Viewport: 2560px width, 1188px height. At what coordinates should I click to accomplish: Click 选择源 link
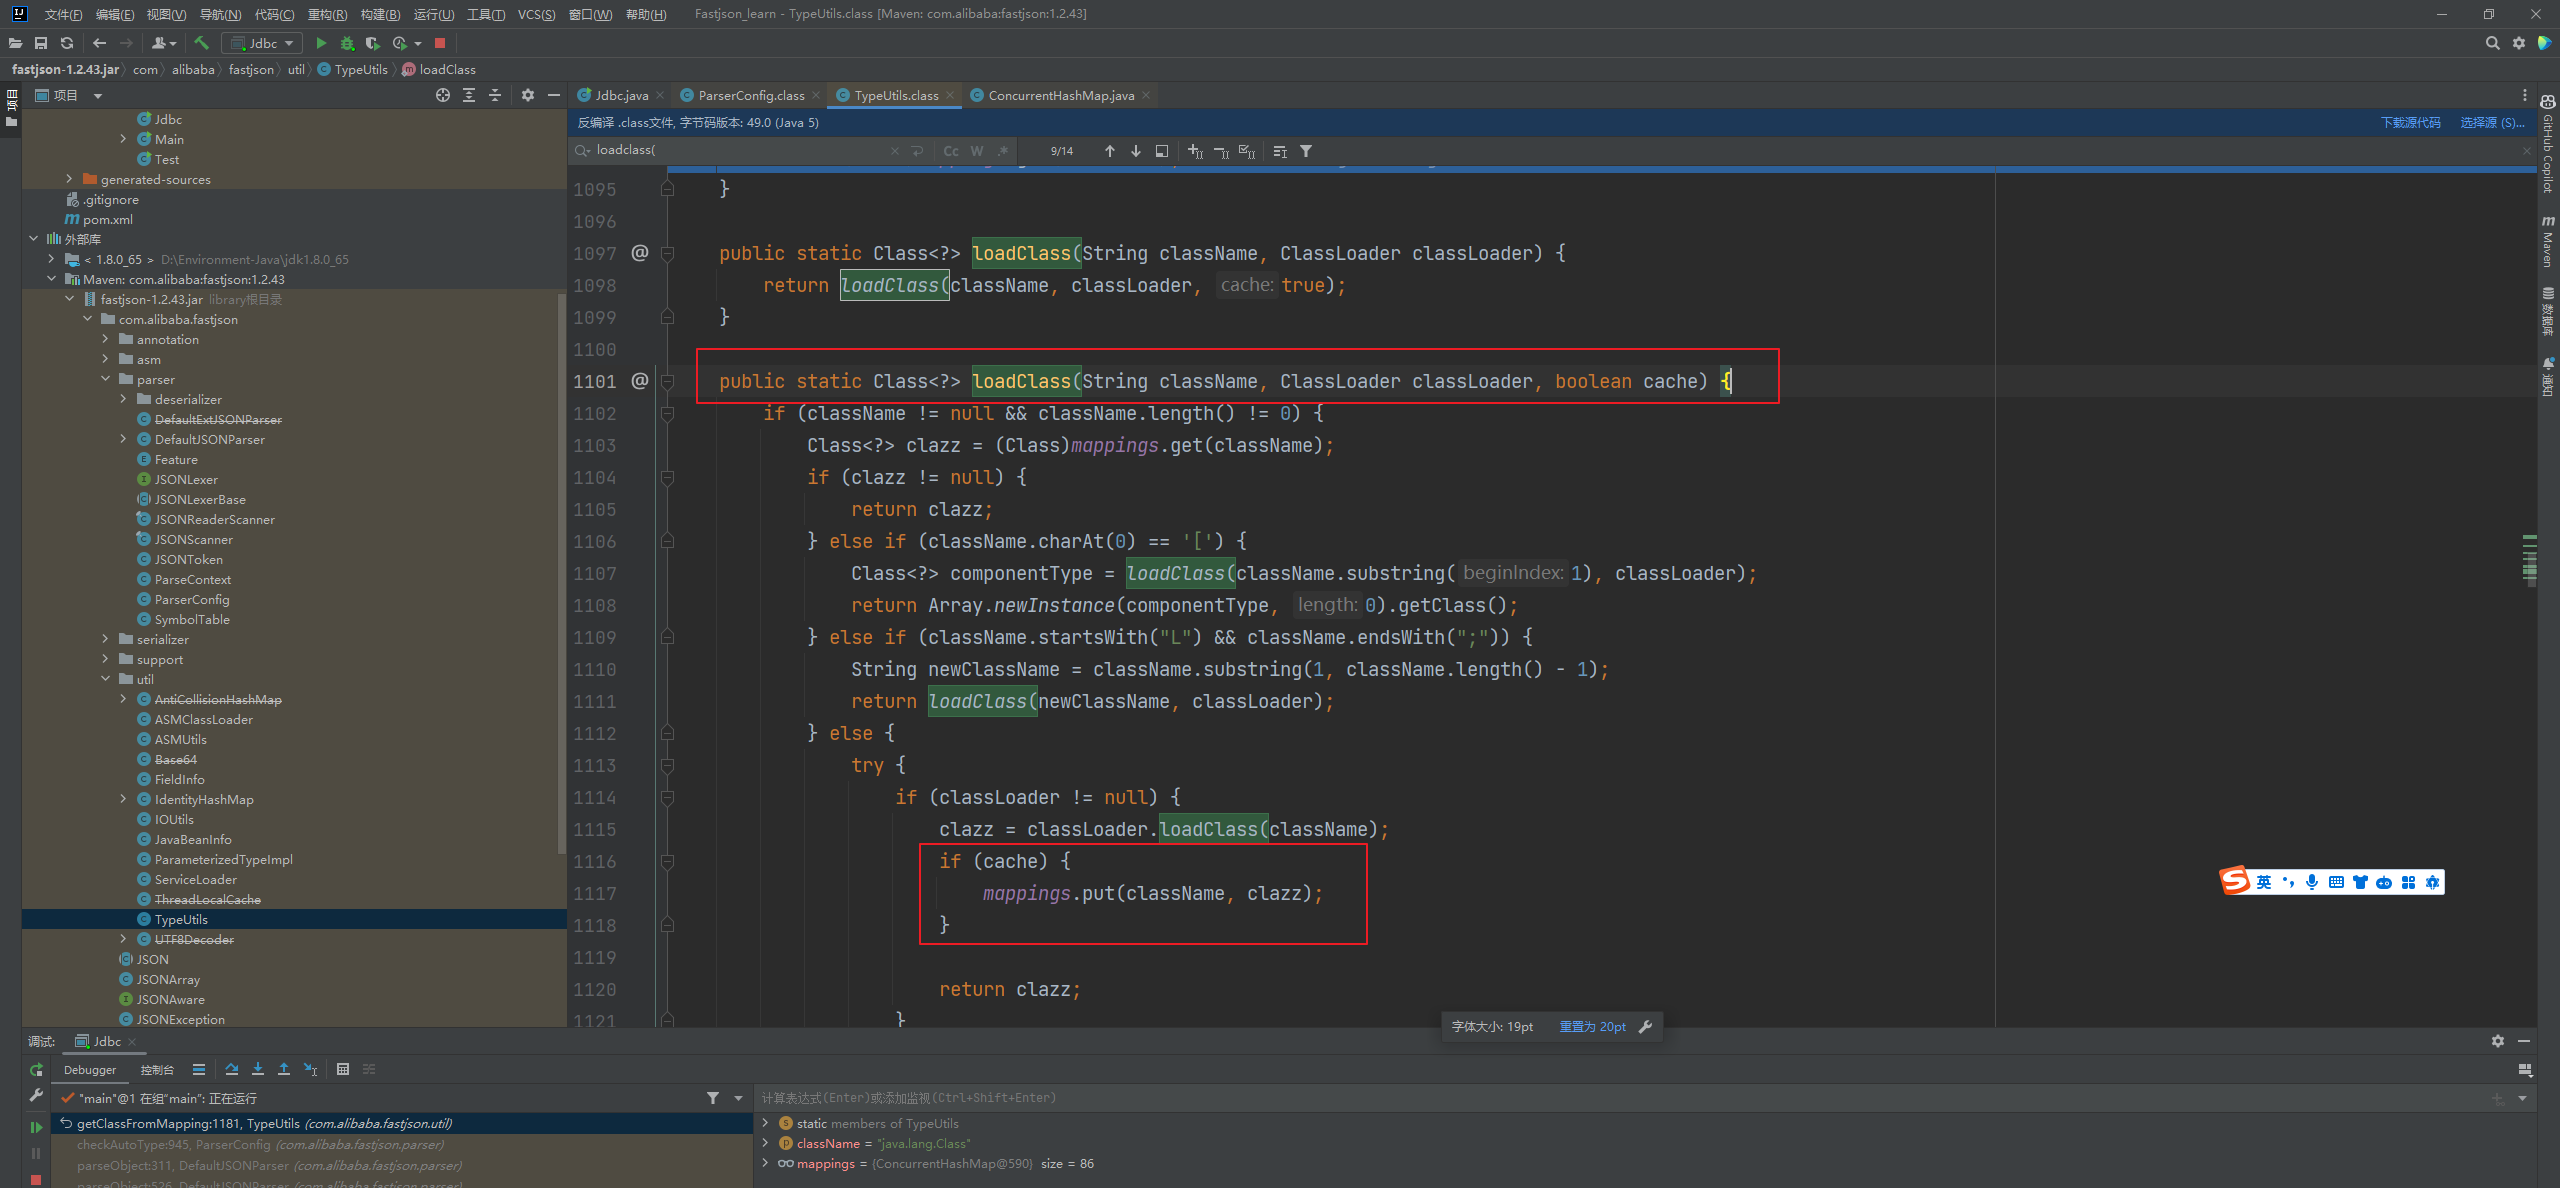[x=2491, y=123]
